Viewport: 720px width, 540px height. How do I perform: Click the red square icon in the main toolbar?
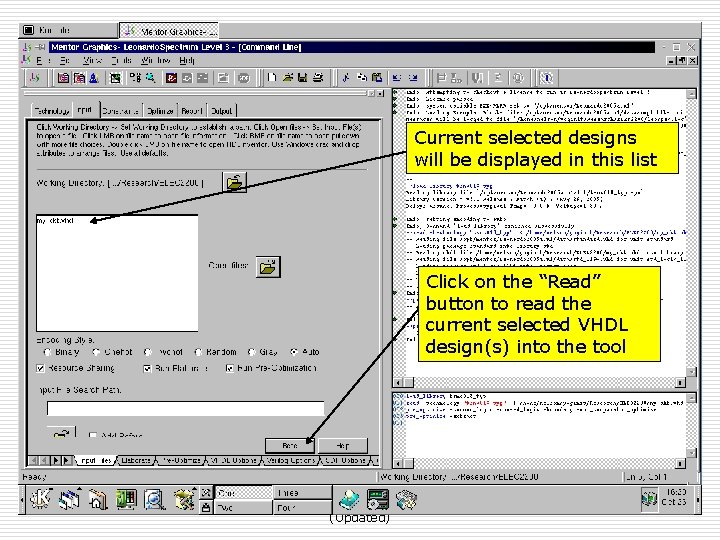(x=171, y=78)
